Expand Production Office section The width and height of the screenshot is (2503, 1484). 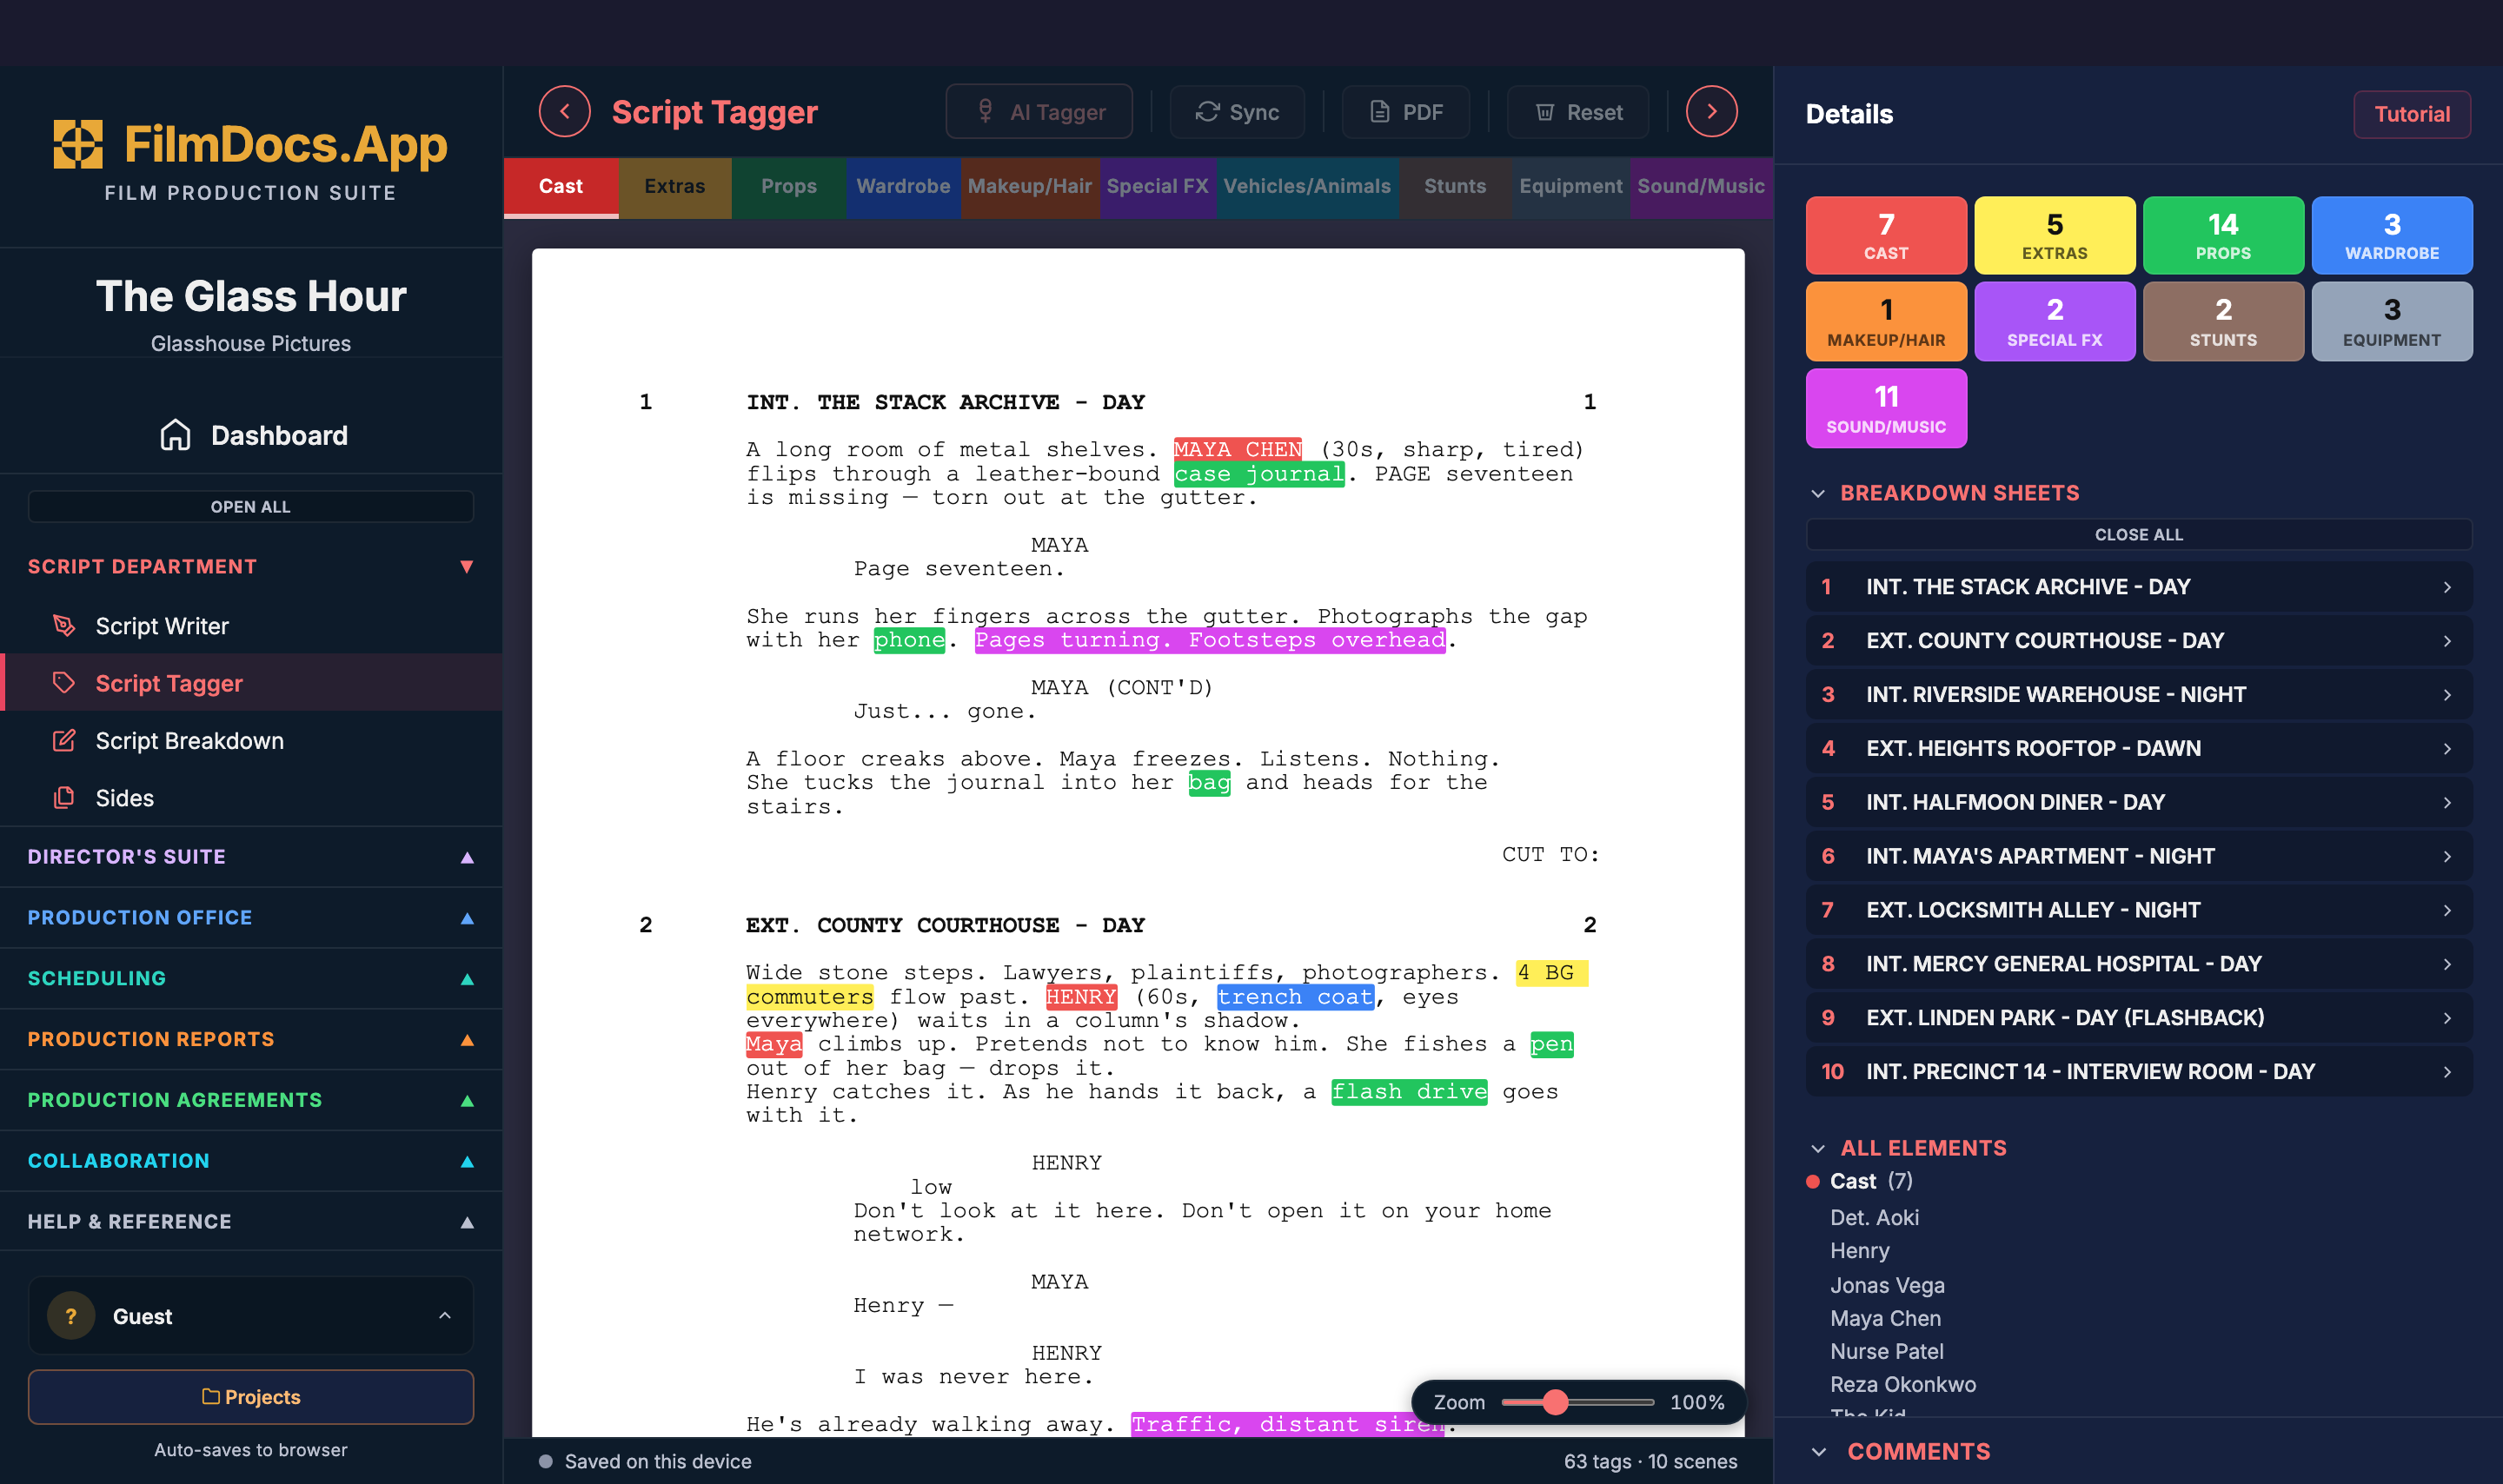(x=251, y=918)
